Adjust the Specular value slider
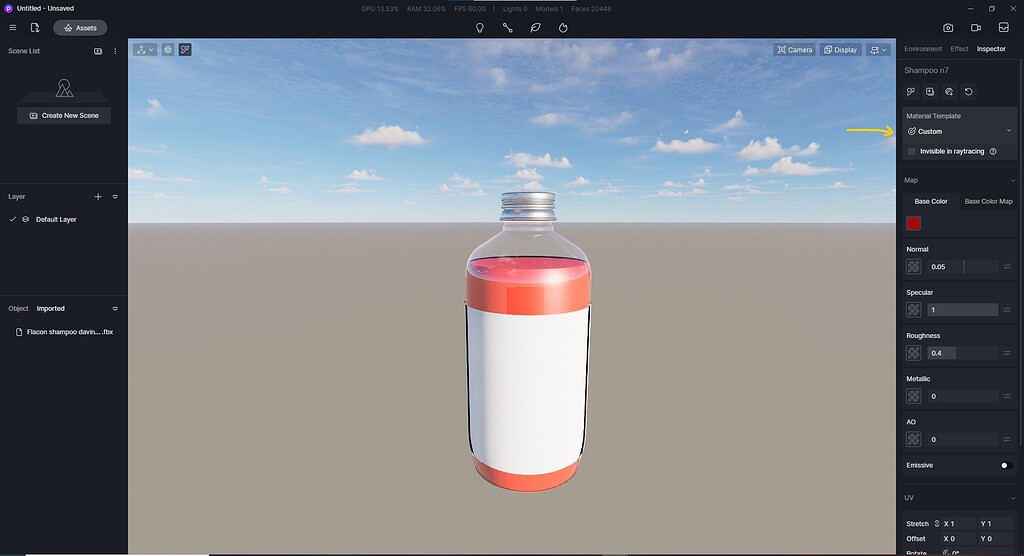Image resolution: width=1024 pixels, height=556 pixels. [x=962, y=310]
